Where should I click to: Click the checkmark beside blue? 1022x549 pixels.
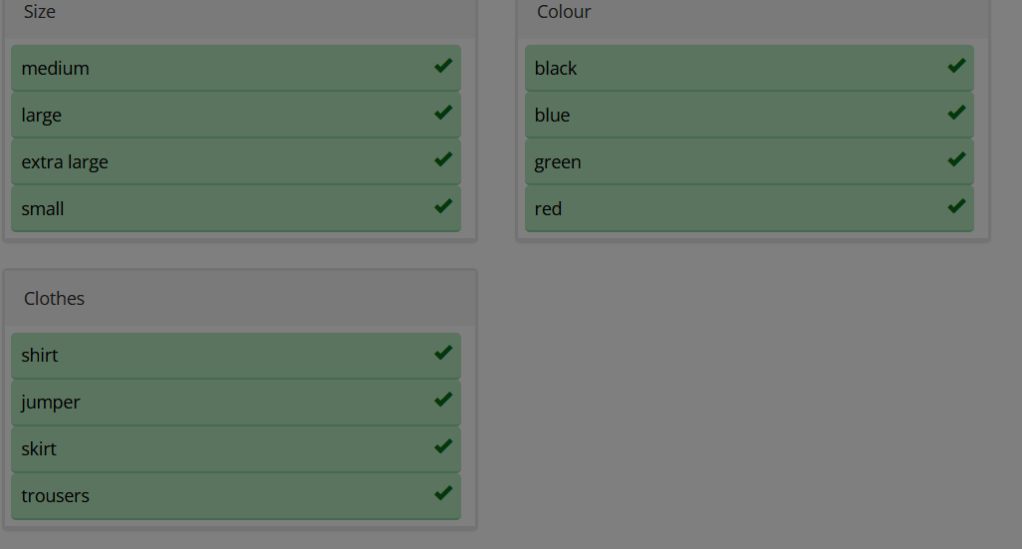point(956,114)
